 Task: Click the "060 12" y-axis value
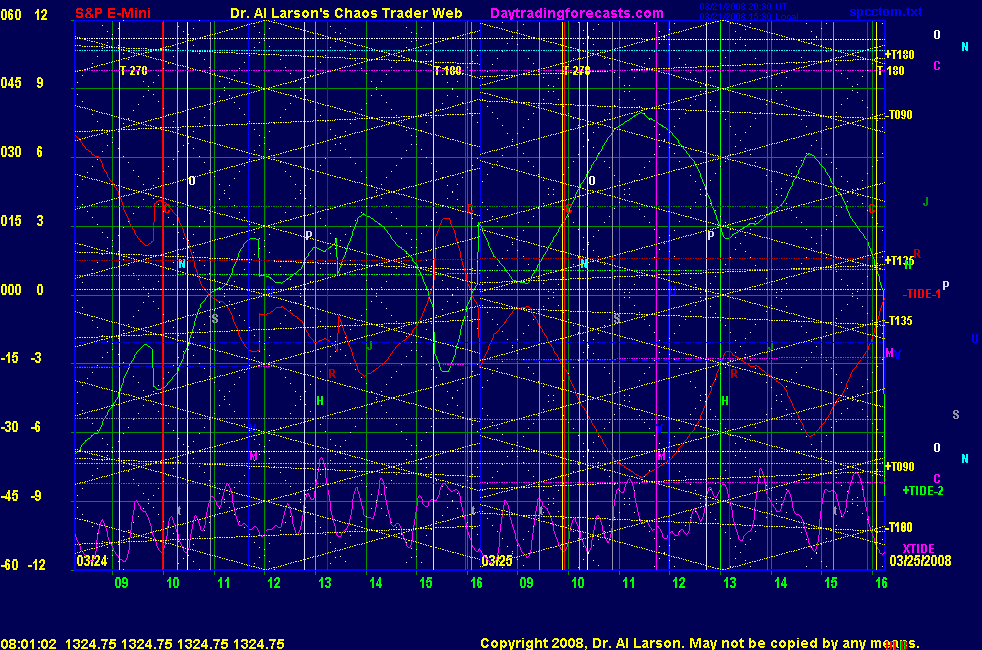[x=24, y=14]
